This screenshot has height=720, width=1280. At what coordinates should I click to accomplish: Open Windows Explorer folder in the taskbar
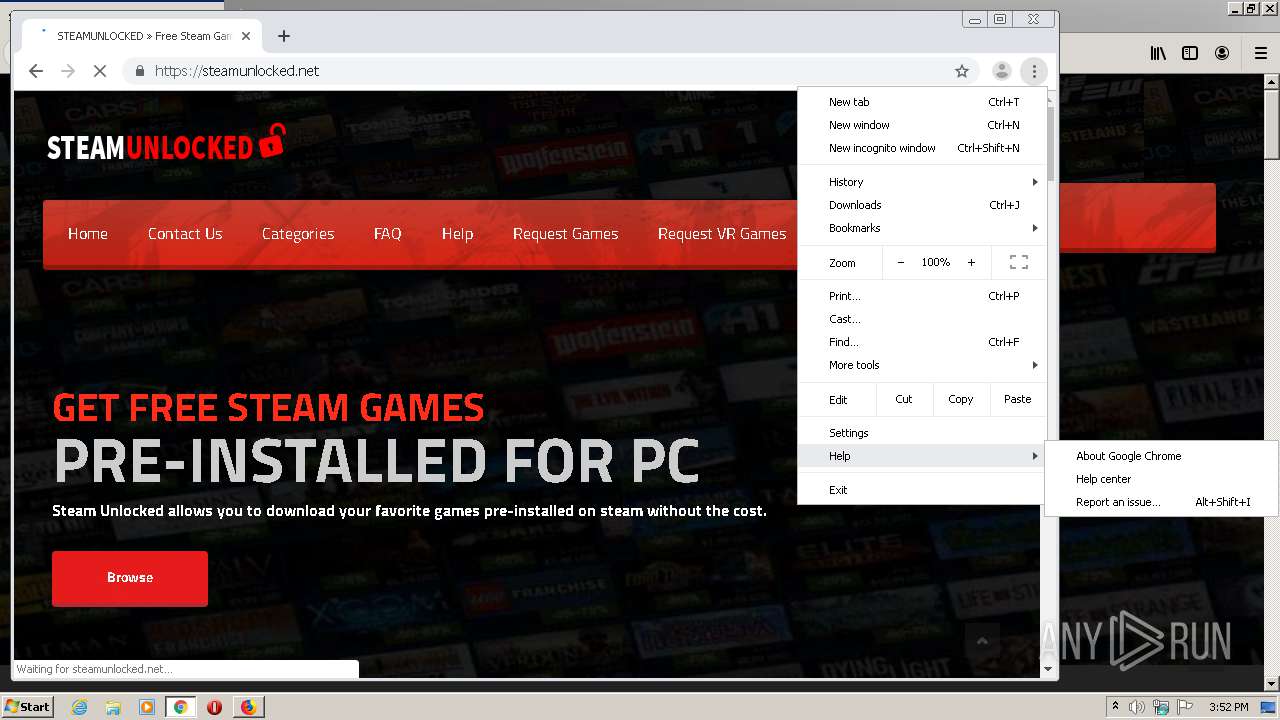coord(113,707)
